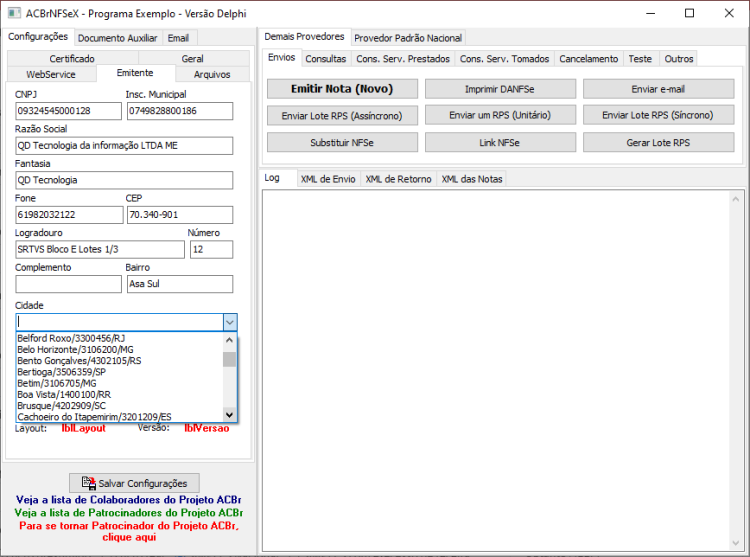
Task: Open the Documento Auxiliar tab
Action: coord(118,38)
